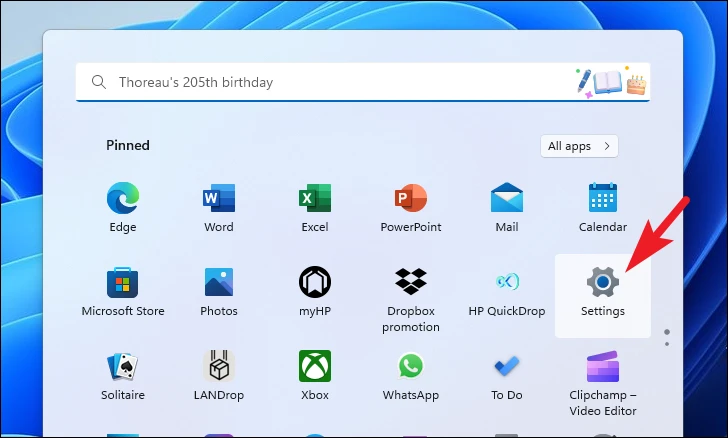
Task: Open Excel from the Start menu
Action: pyautogui.click(x=315, y=207)
